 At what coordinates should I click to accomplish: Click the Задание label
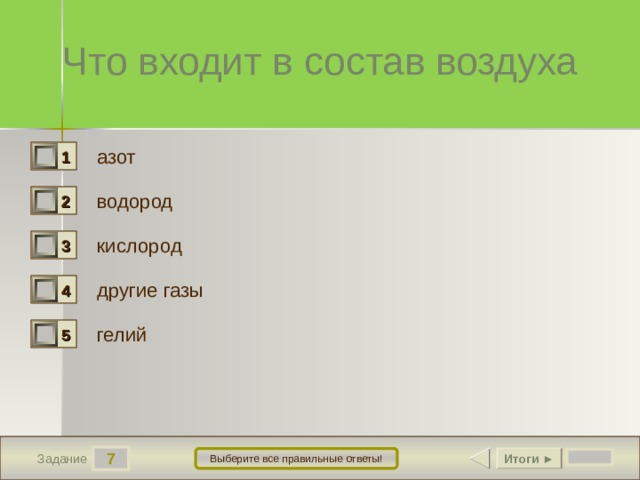click(62, 459)
